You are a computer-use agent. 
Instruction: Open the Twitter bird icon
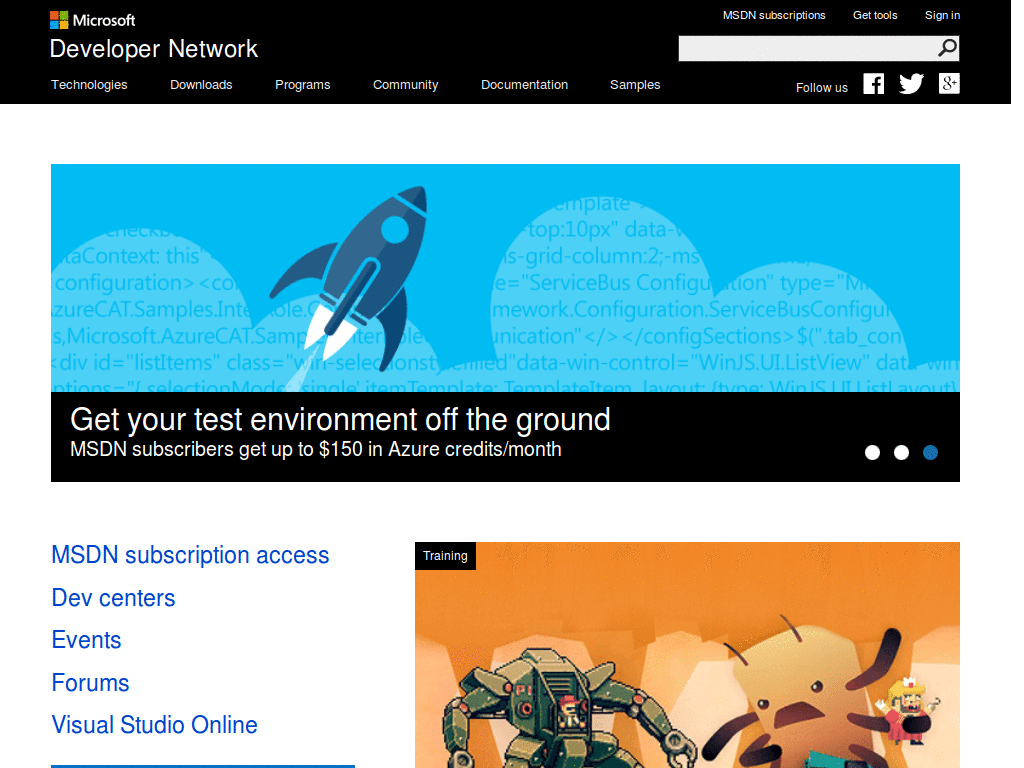(911, 84)
